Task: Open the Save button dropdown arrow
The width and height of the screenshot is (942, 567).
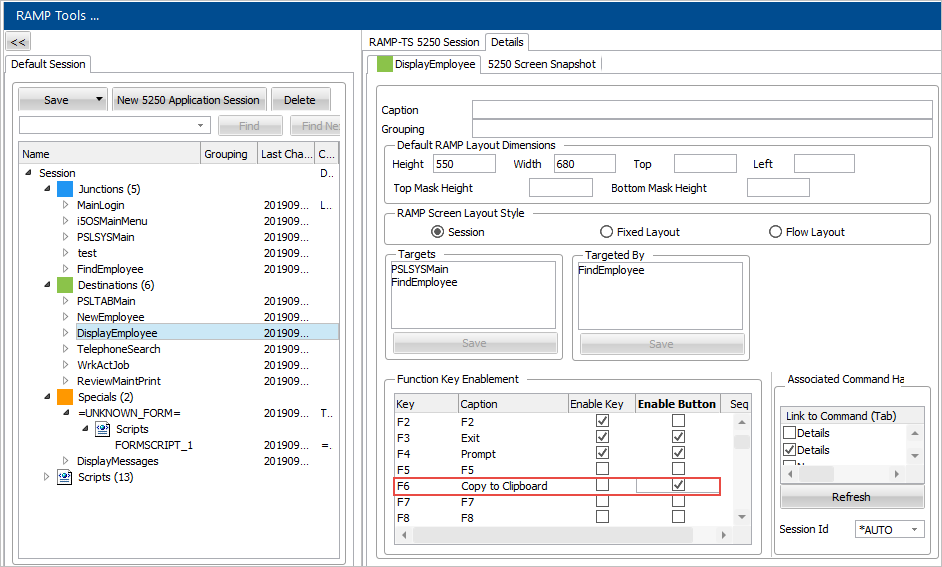Action: coord(98,100)
